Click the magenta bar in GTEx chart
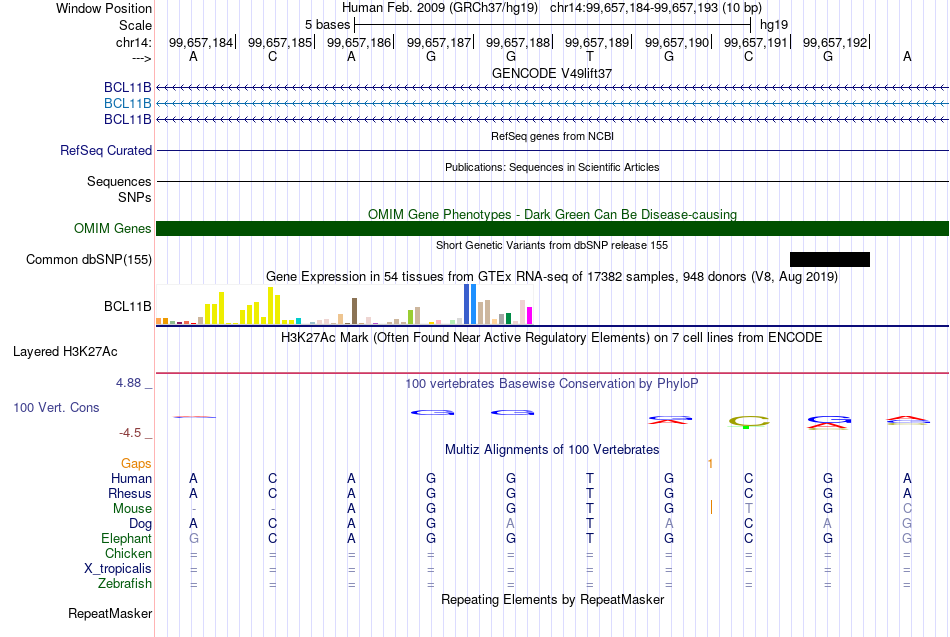Viewport: 950px width, 637px height. pyautogui.click(x=530, y=316)
